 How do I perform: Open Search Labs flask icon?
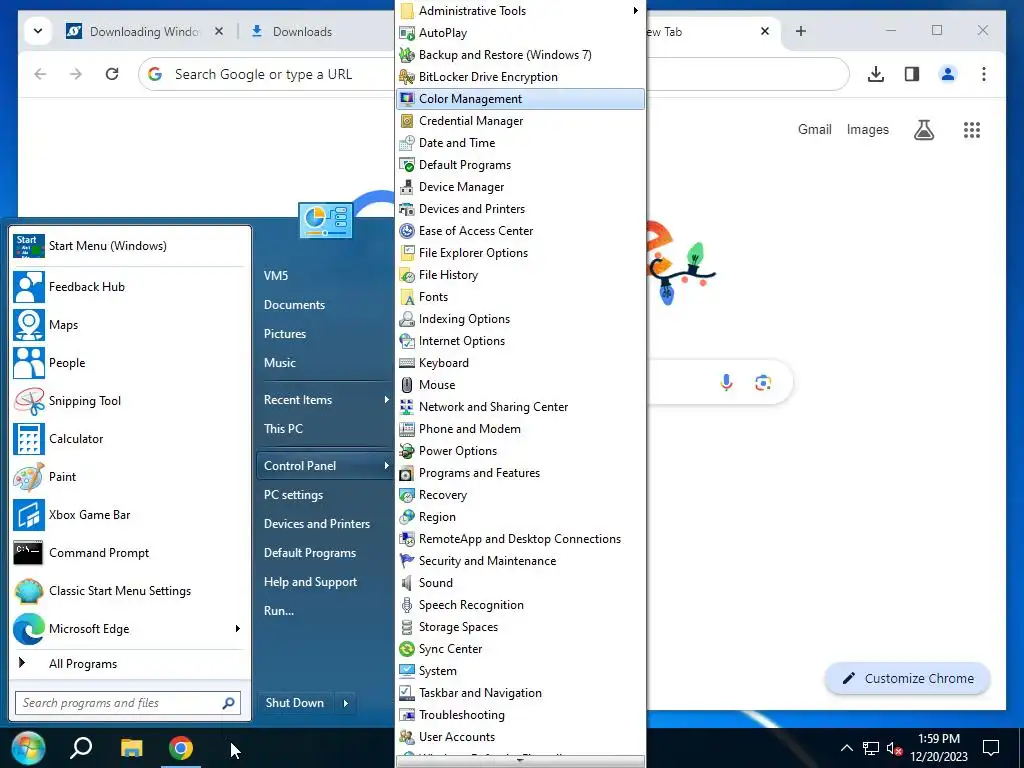(923, 130)
